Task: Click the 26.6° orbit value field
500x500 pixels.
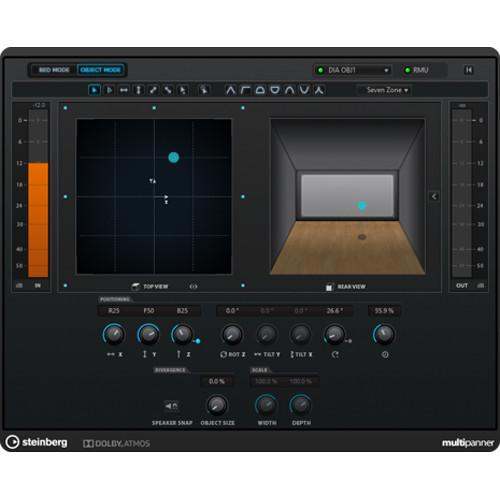Action: coord(334,311)
